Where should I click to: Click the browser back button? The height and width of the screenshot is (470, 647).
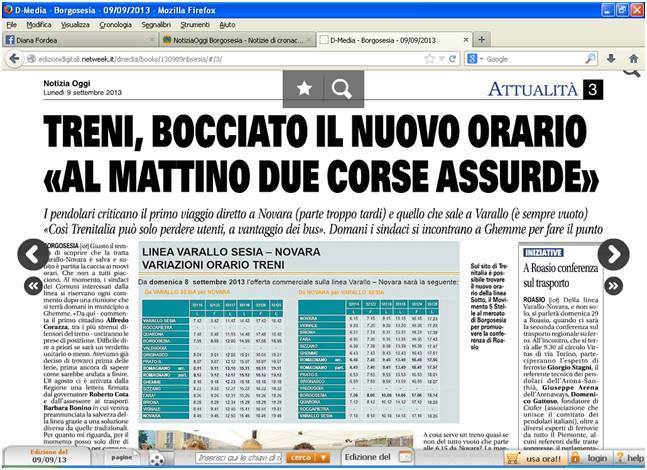(x=13, y=59)
